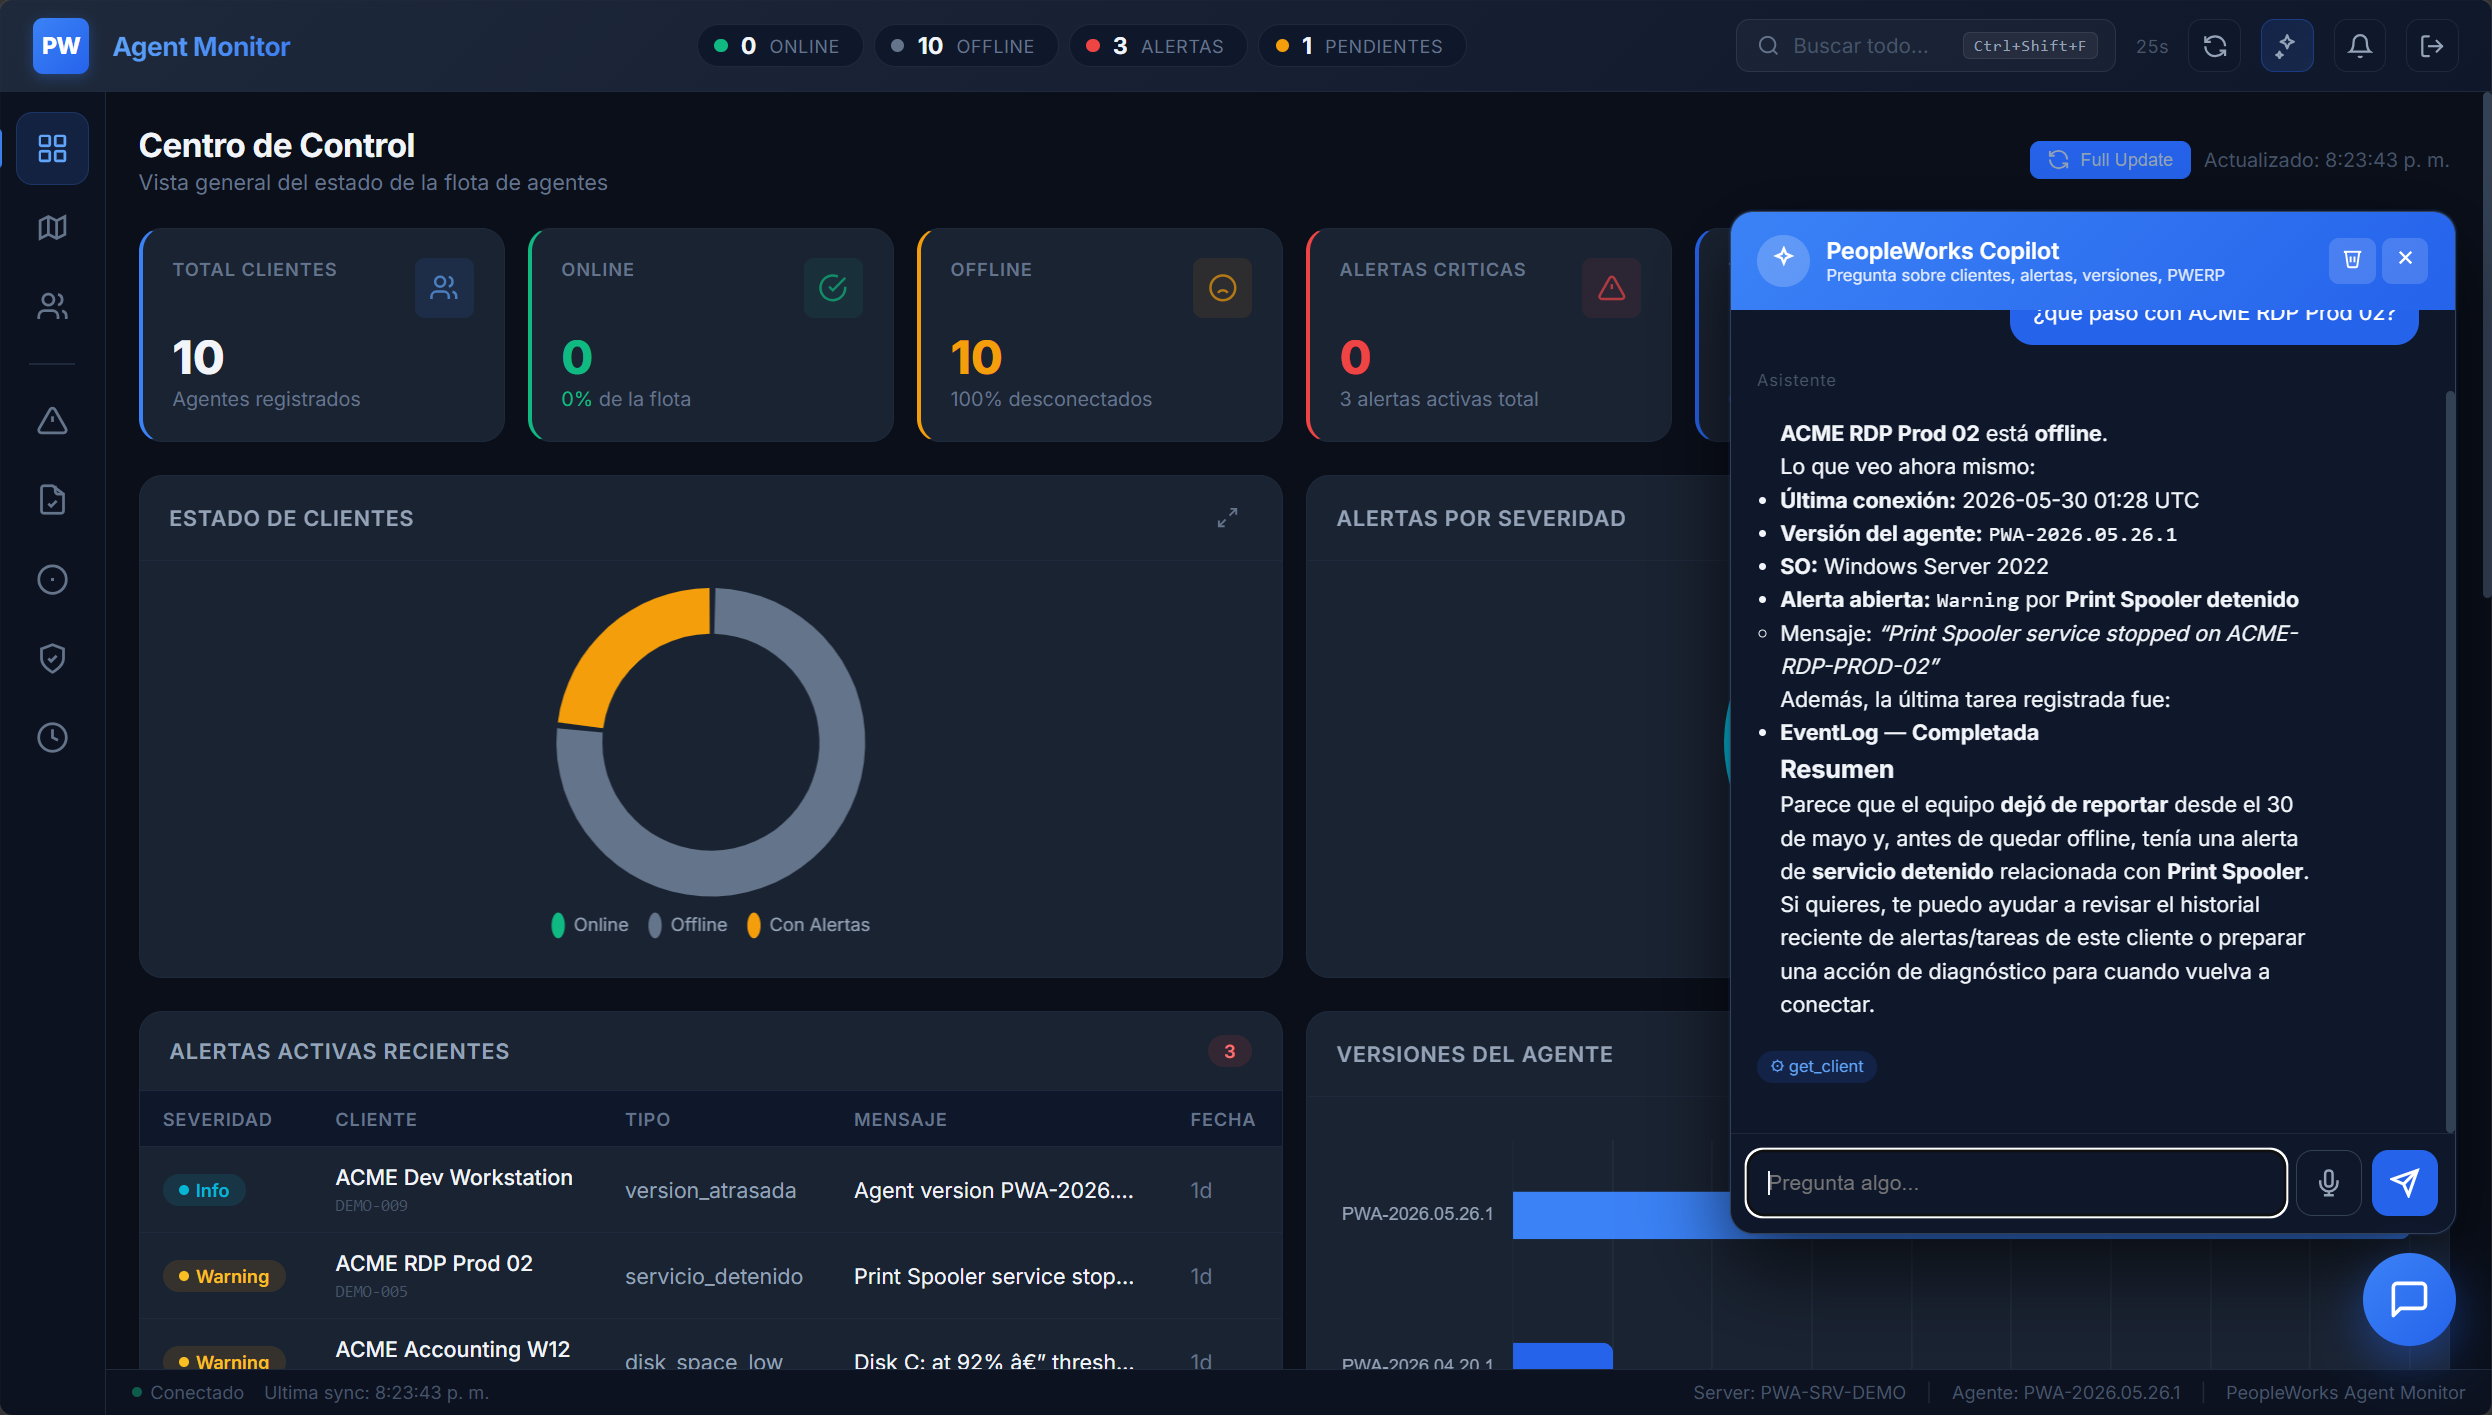Toggle the Copilot sparkle icon in top bar

click(2286, 46)
